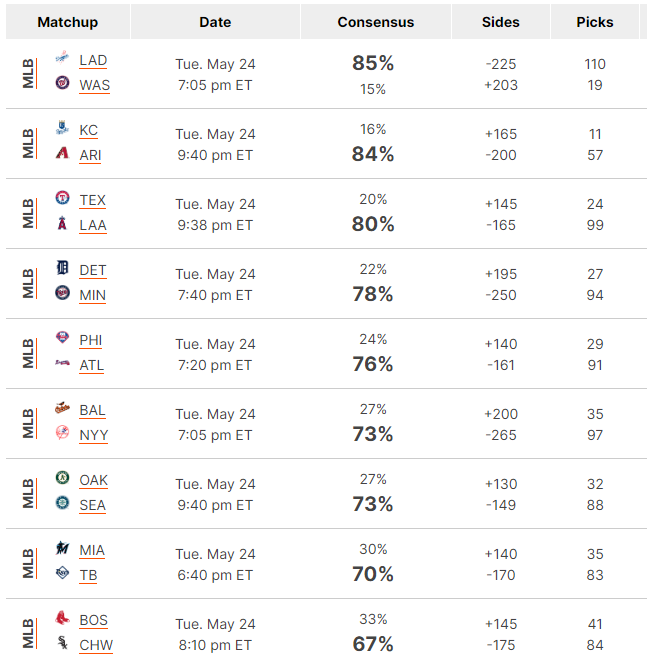Open the NYY team link
This screenshot has width=647, height=659.
click(94, 435)
